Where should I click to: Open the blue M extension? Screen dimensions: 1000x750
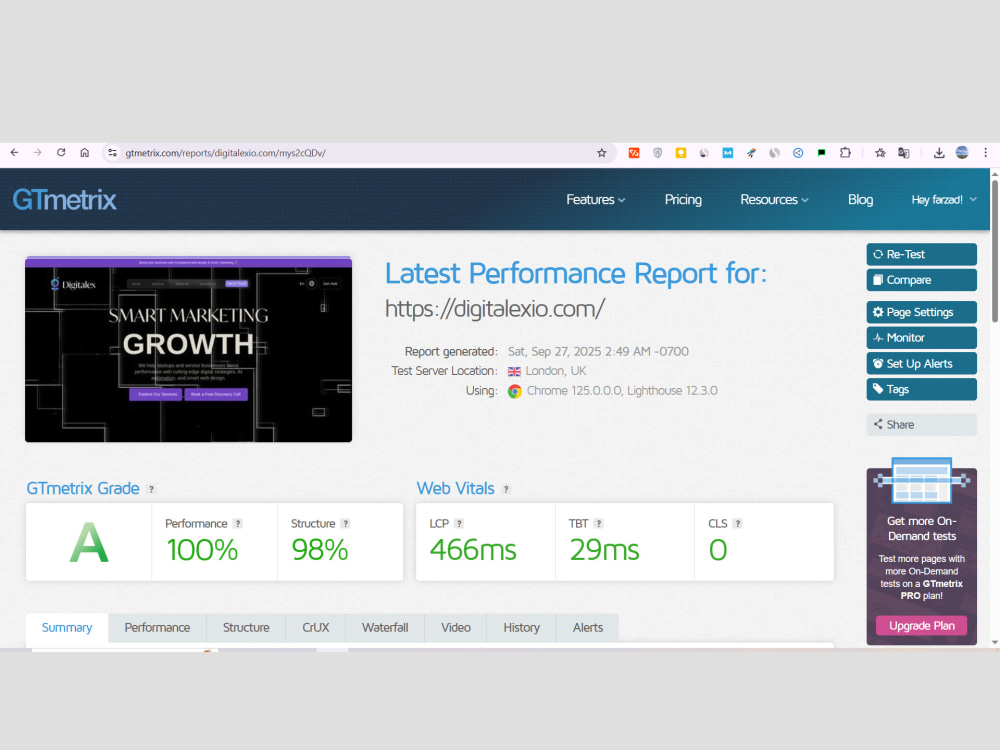728,153
